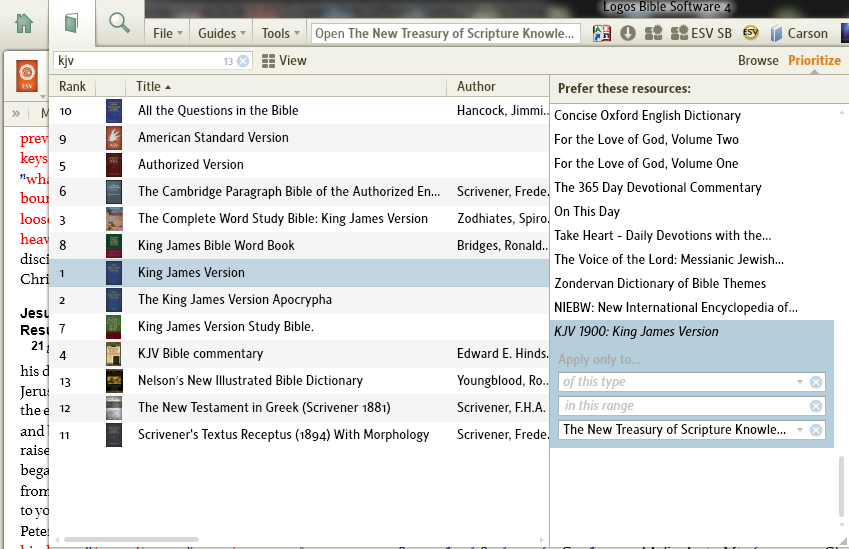The height and width of the screenshot is (549, 849).
Task: Select The New Testament in Greek row
Action: click(x=299, y=408)
